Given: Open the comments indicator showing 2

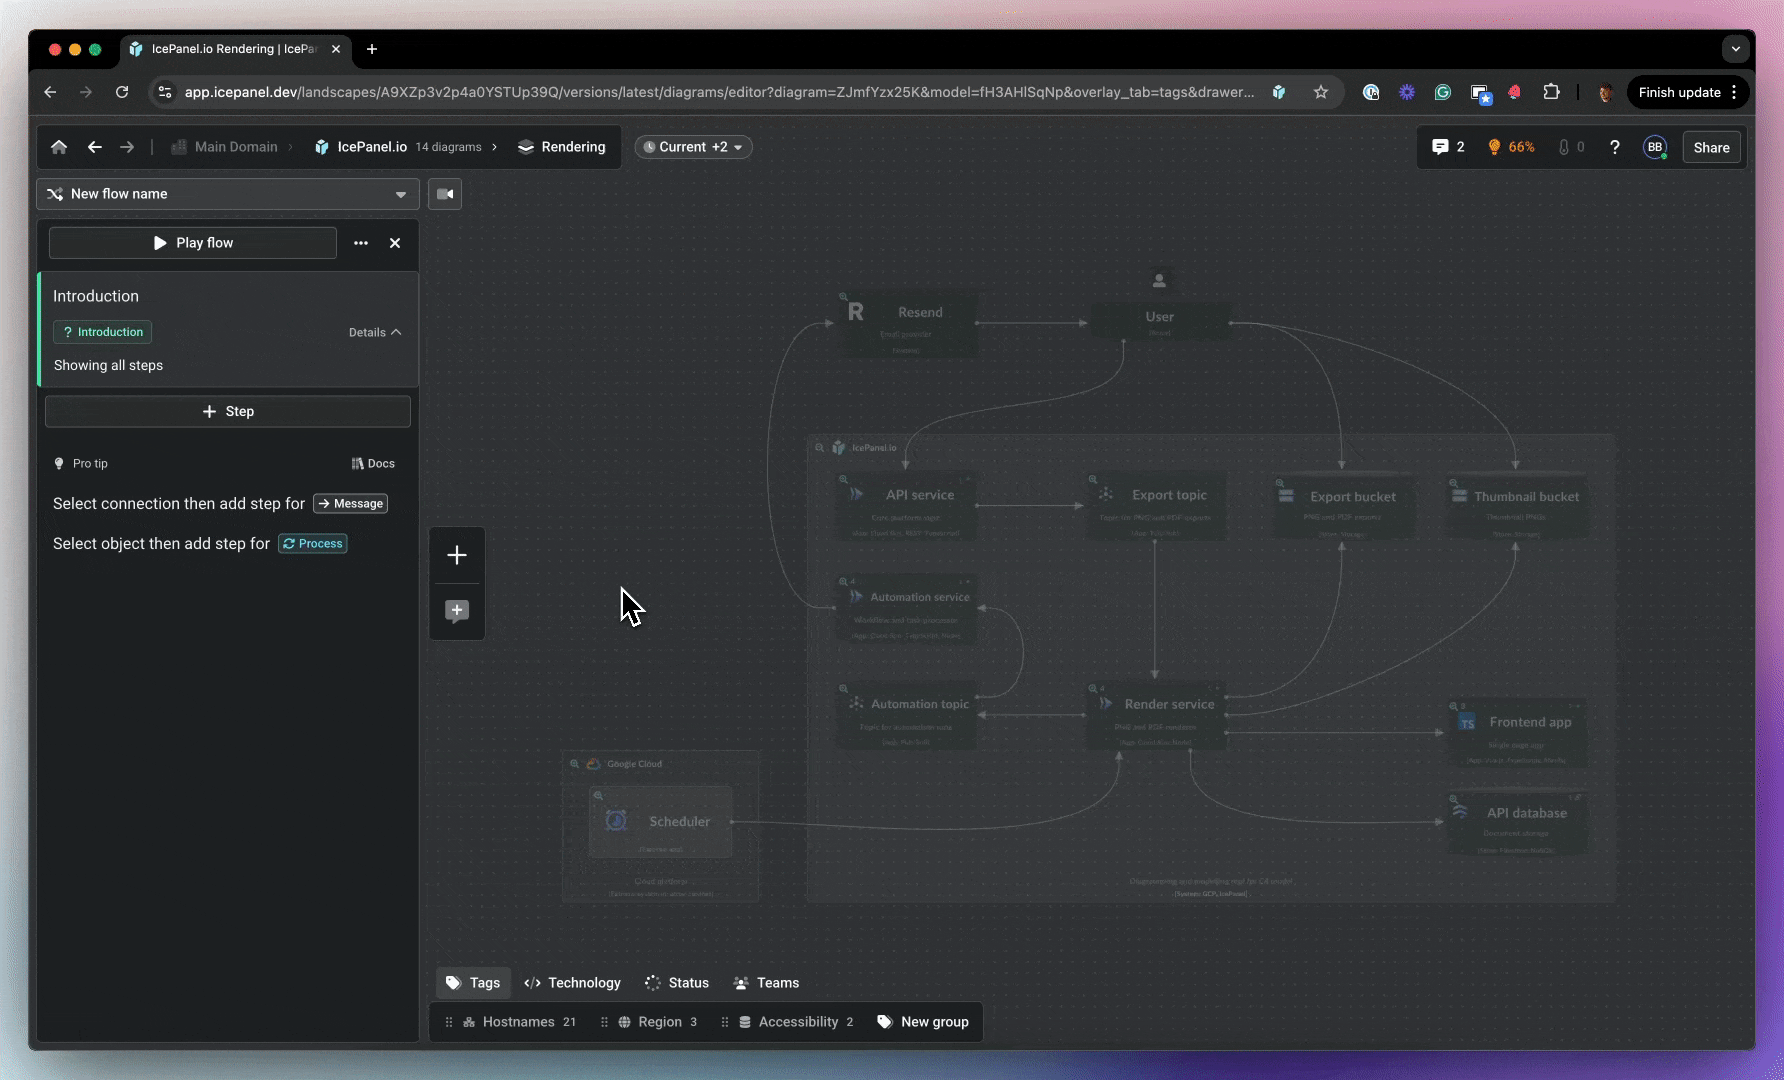Looking at the screenshot, I should pyautogui.click(x=1447, y=147).
